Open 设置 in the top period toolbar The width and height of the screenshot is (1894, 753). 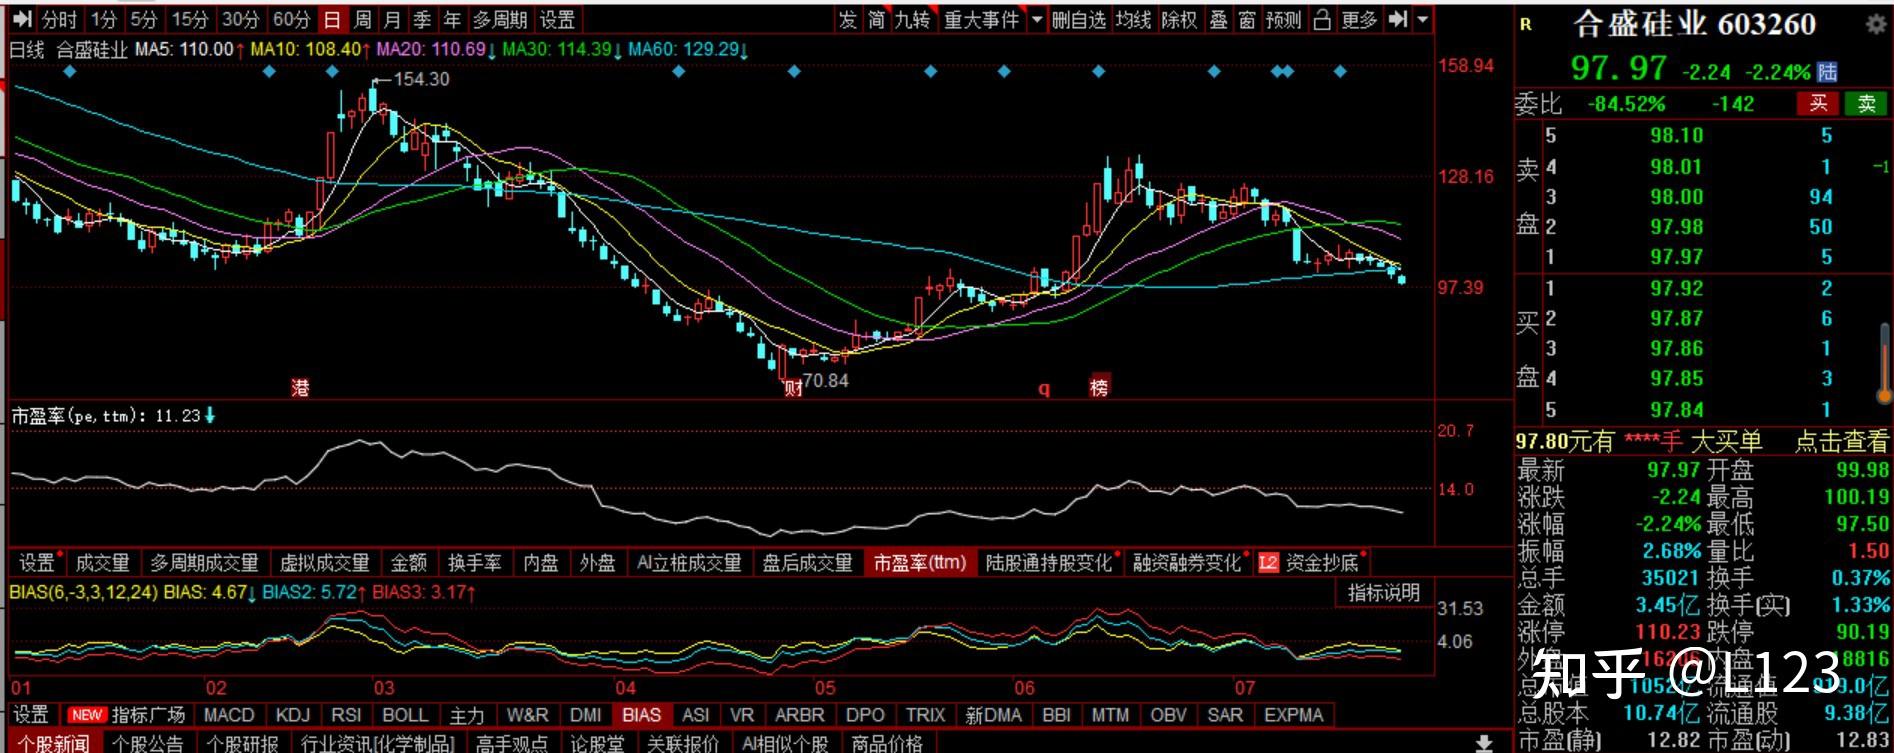557,19
